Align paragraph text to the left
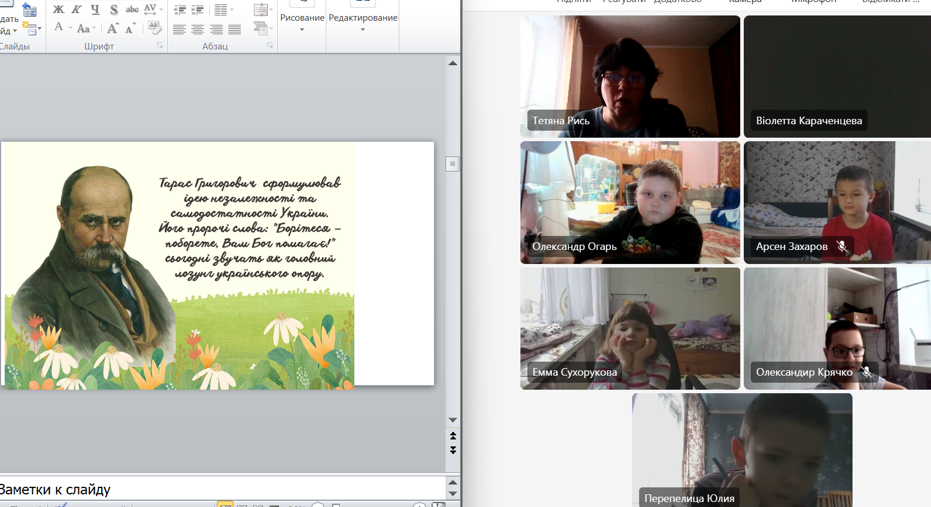The image size is (931, 507). click(179, 30)
